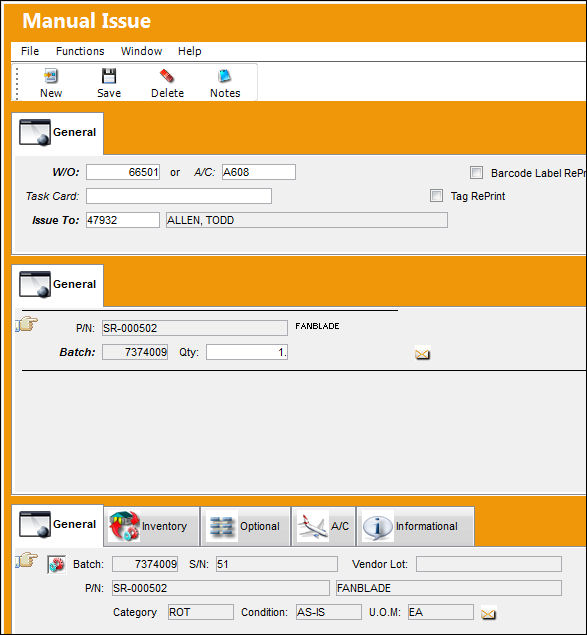Click the lower P/N field SR-000502
This screenshot has height=635, width=587.
(221, 588)
